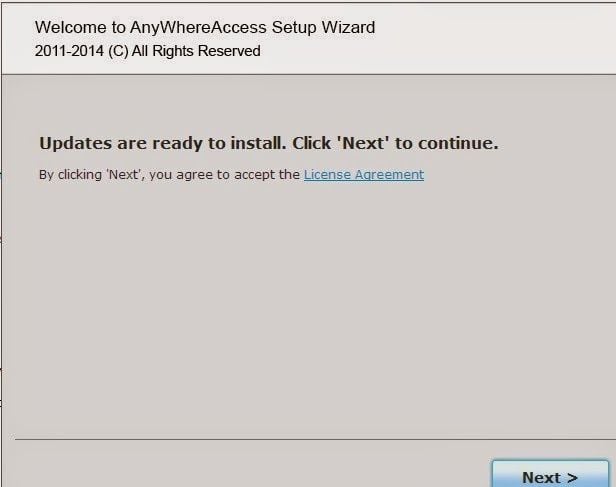Click the Next button to continue
The image size is (616, 487).
550,476
